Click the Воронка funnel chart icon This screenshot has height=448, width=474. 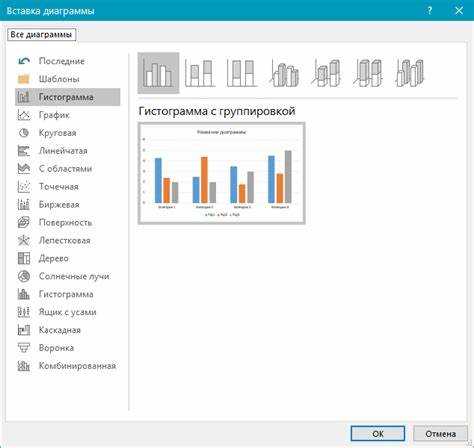[x=24, y=348]
